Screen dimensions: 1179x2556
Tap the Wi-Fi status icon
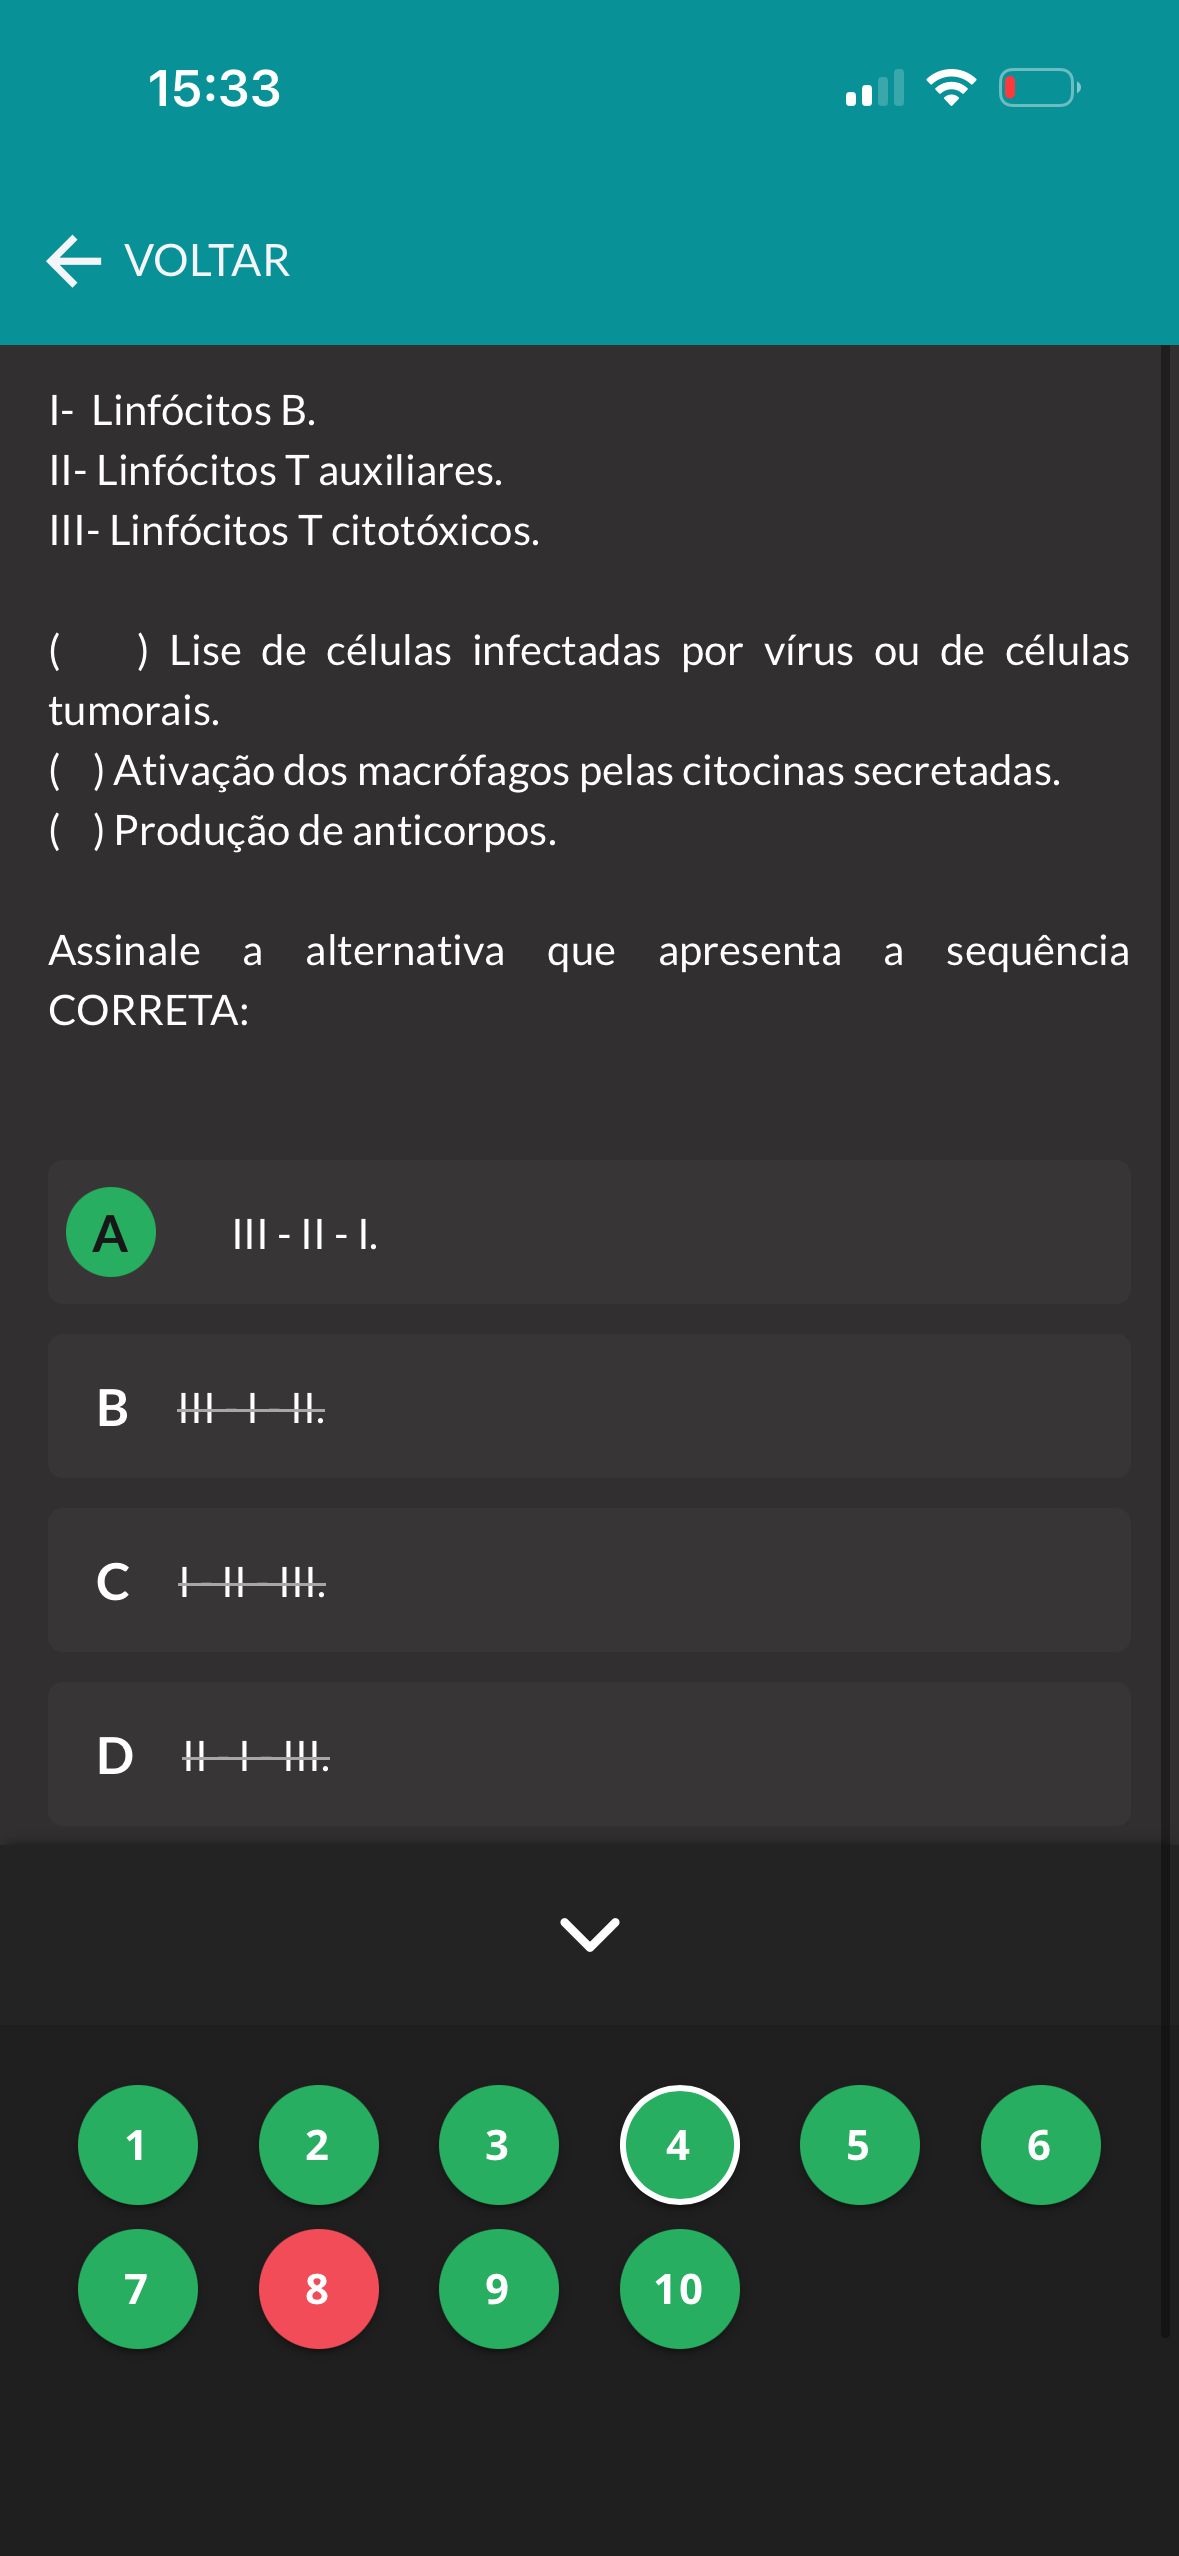[951, 88]
